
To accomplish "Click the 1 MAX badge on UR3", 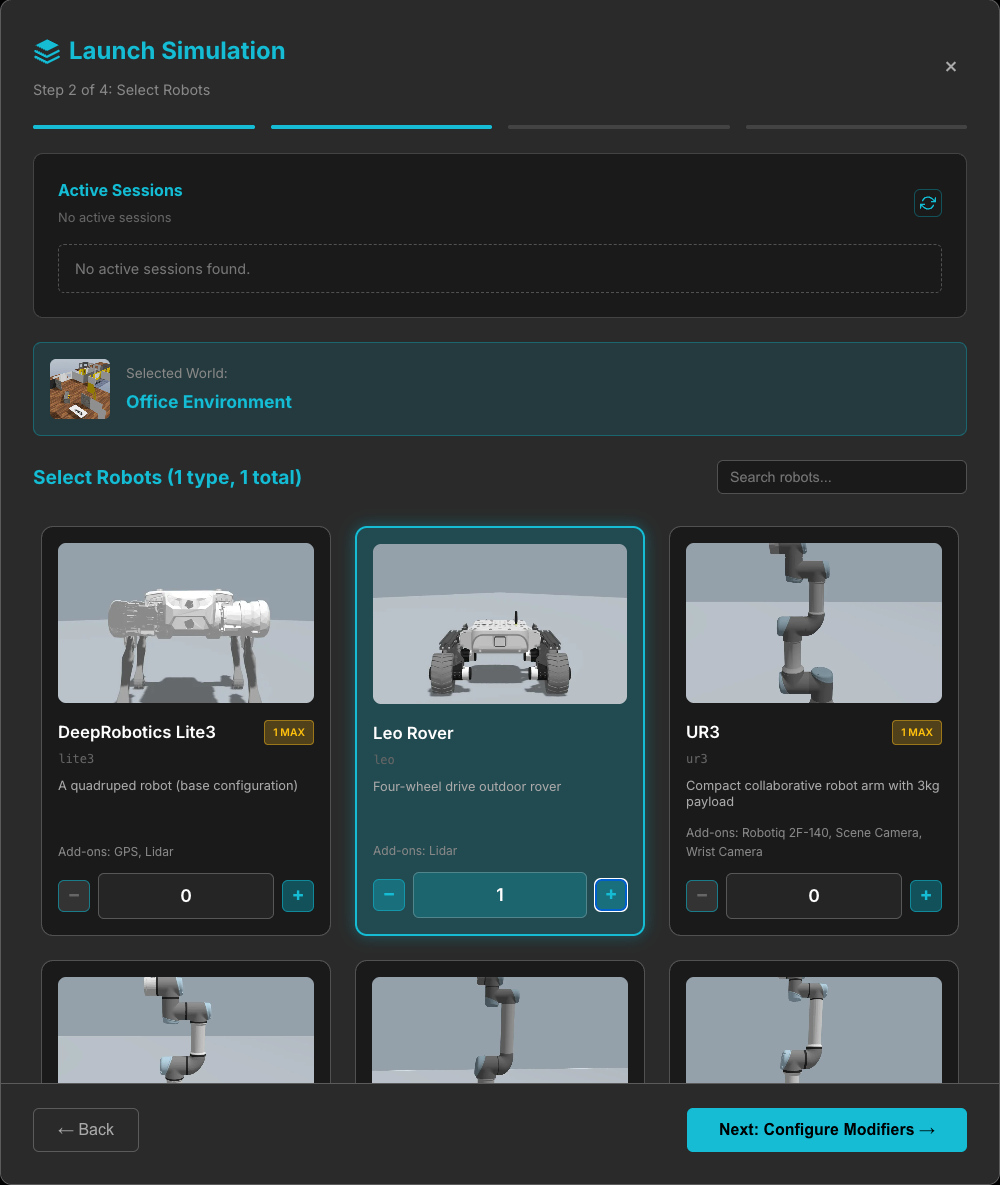I will (x=916, y=732).
